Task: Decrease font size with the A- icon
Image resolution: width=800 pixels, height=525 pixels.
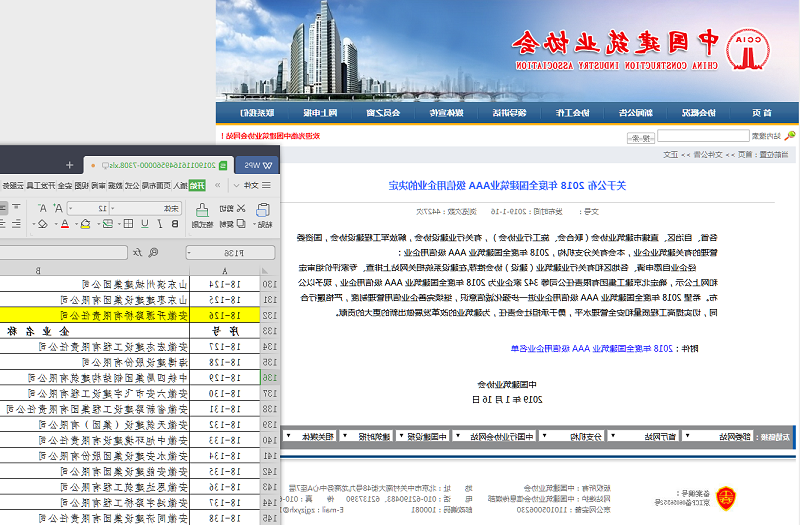Action: coord(43,208)
